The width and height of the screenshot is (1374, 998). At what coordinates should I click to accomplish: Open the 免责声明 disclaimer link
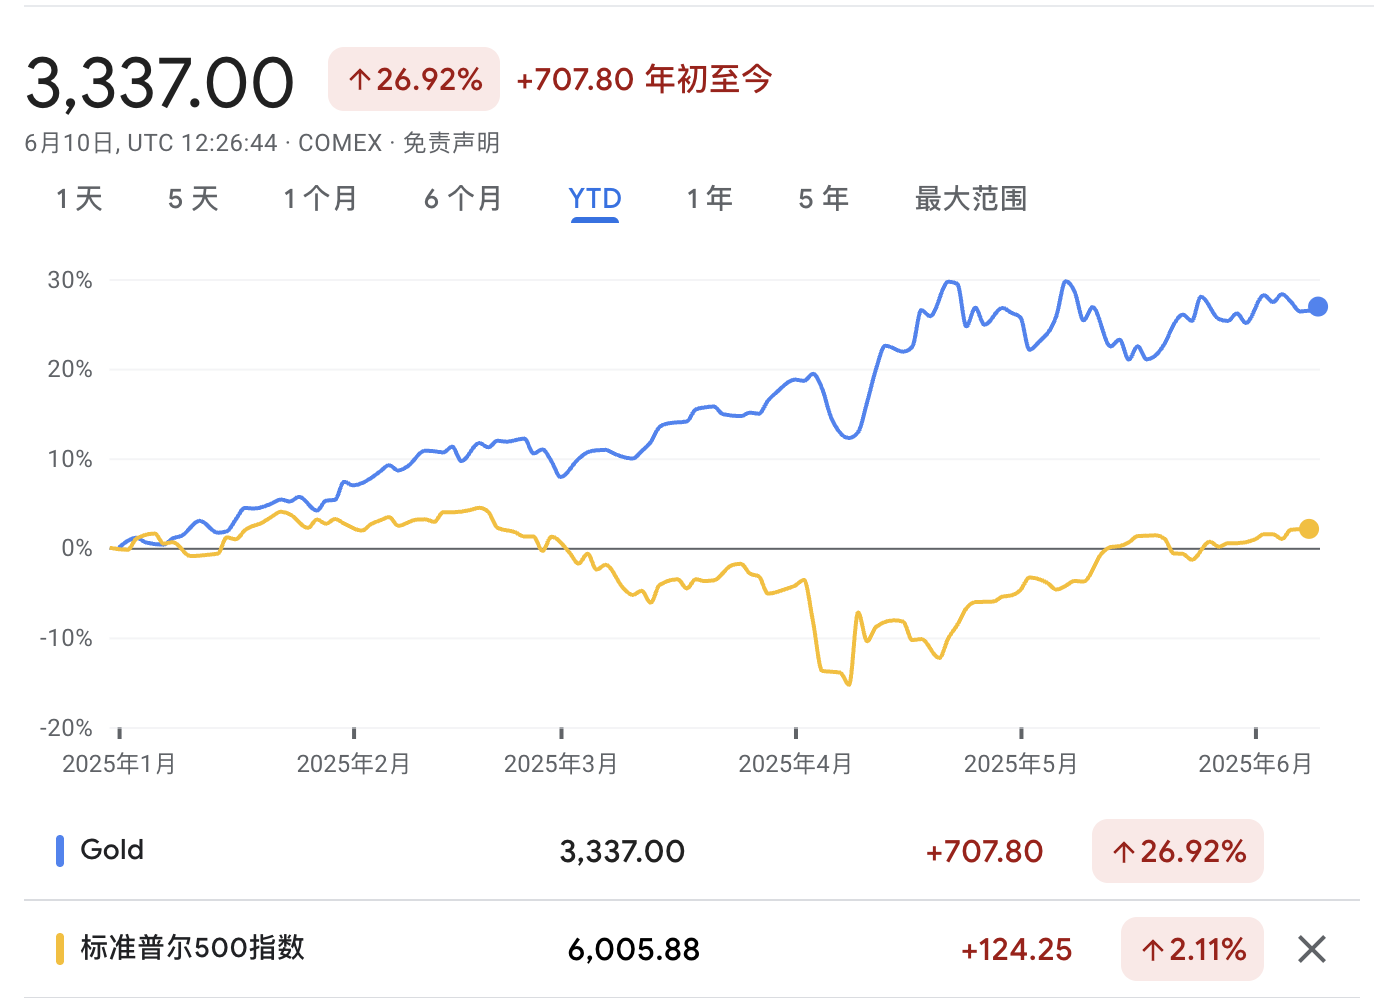pyautogui.click(x=451, y=143)
